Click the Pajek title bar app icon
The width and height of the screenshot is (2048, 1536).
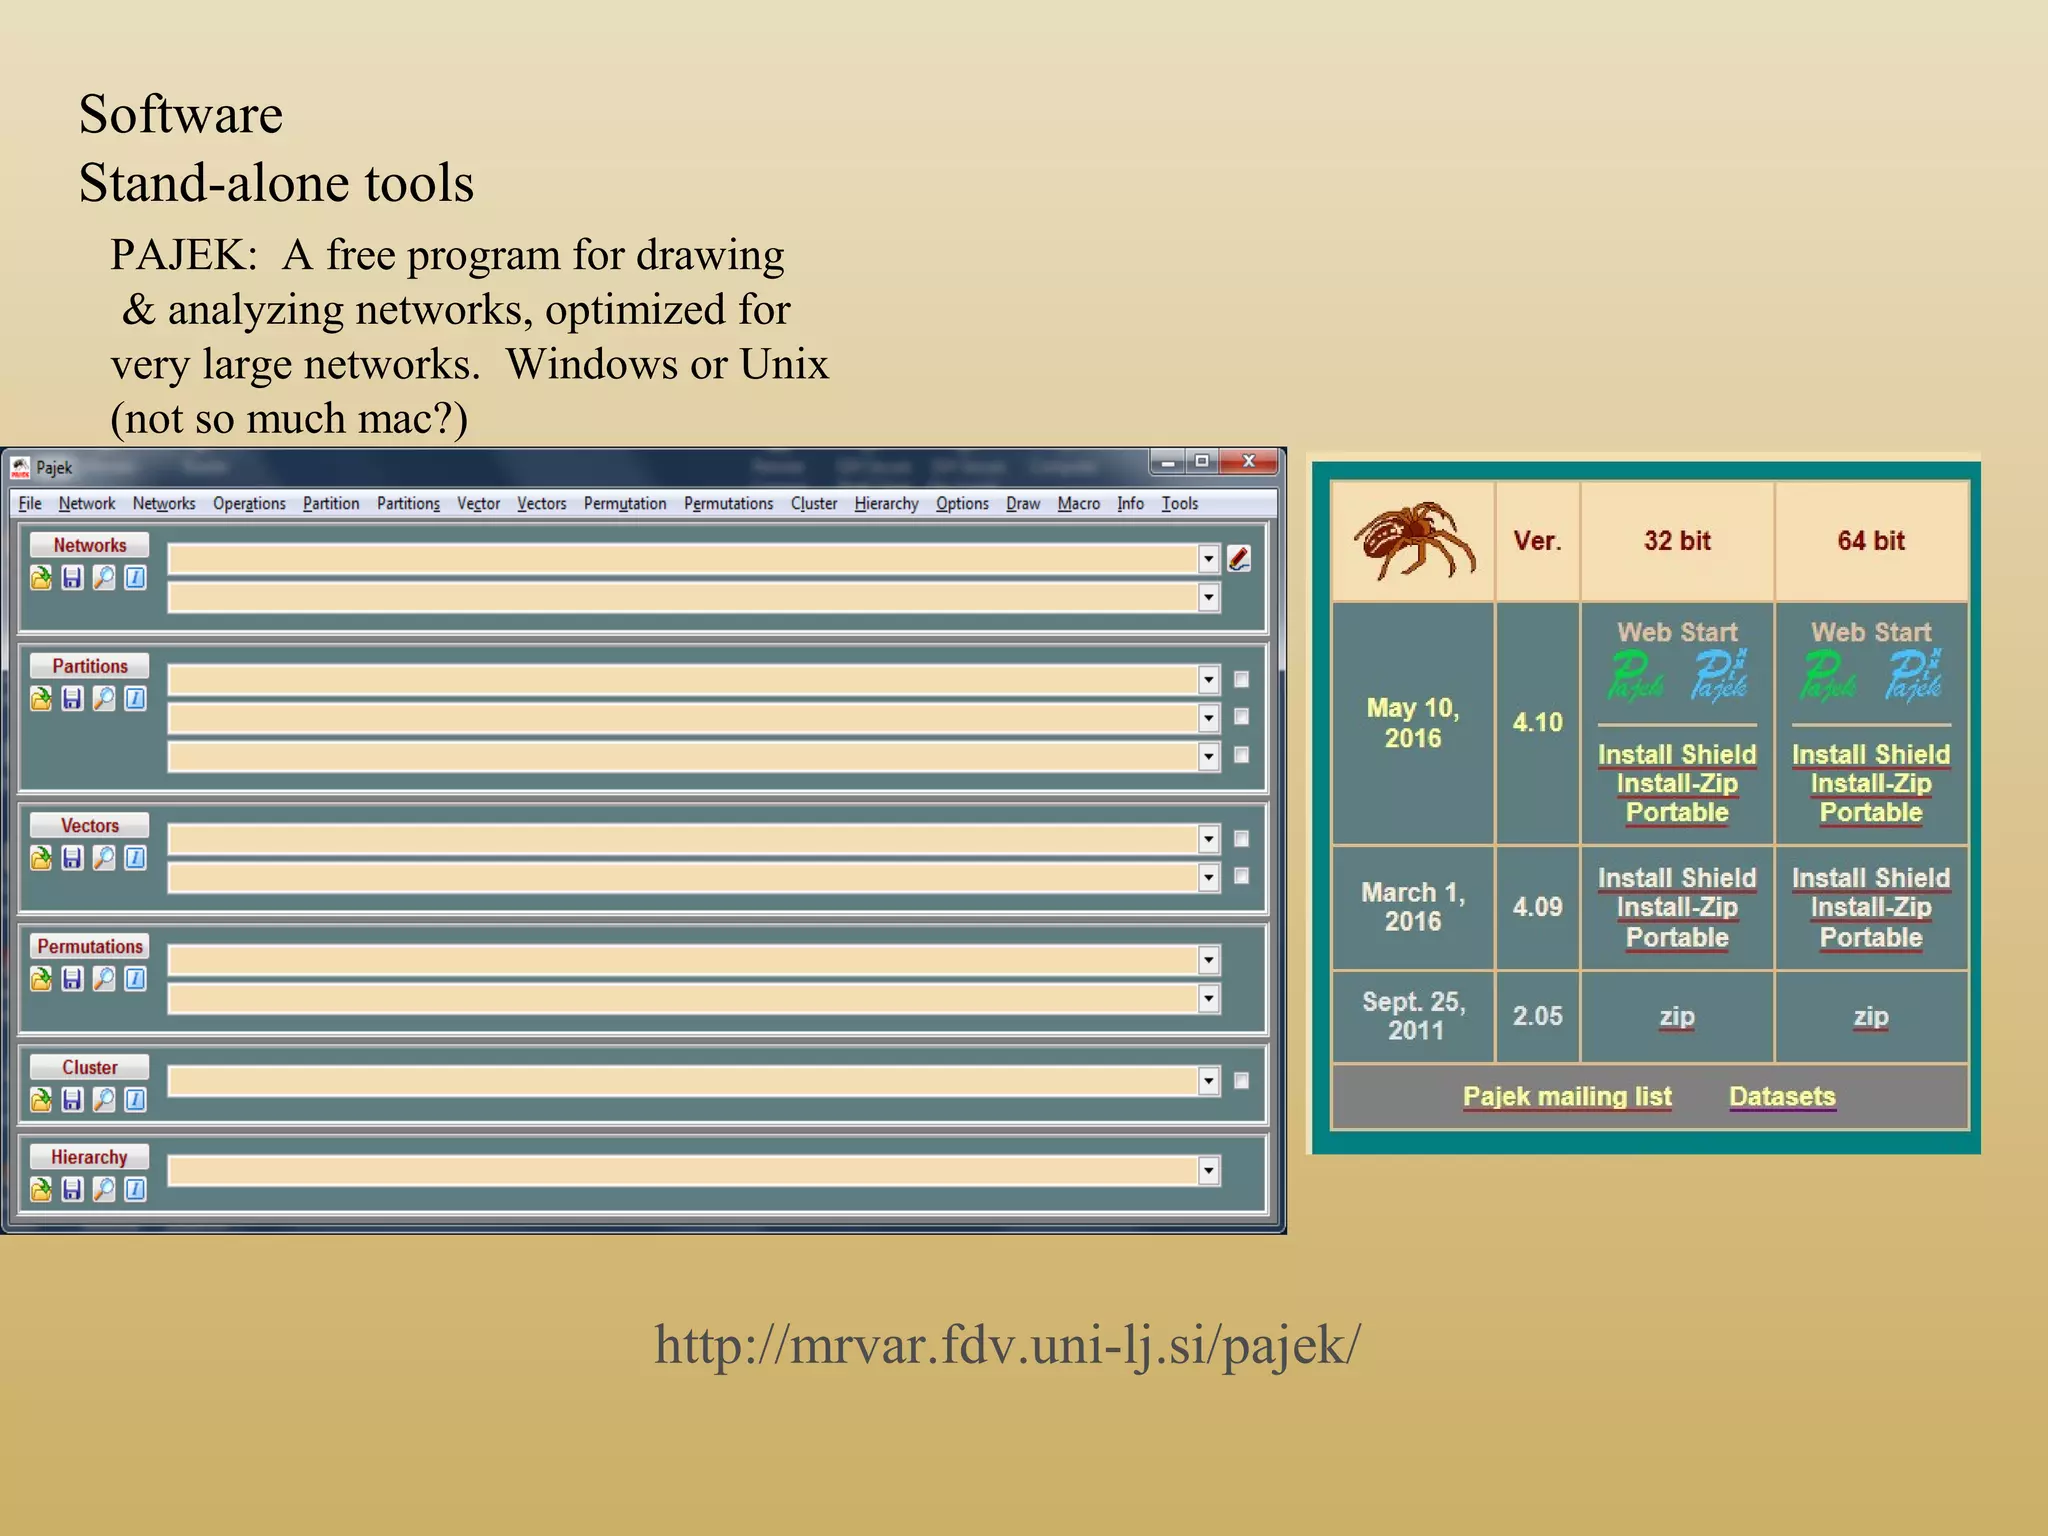[20, 467]
